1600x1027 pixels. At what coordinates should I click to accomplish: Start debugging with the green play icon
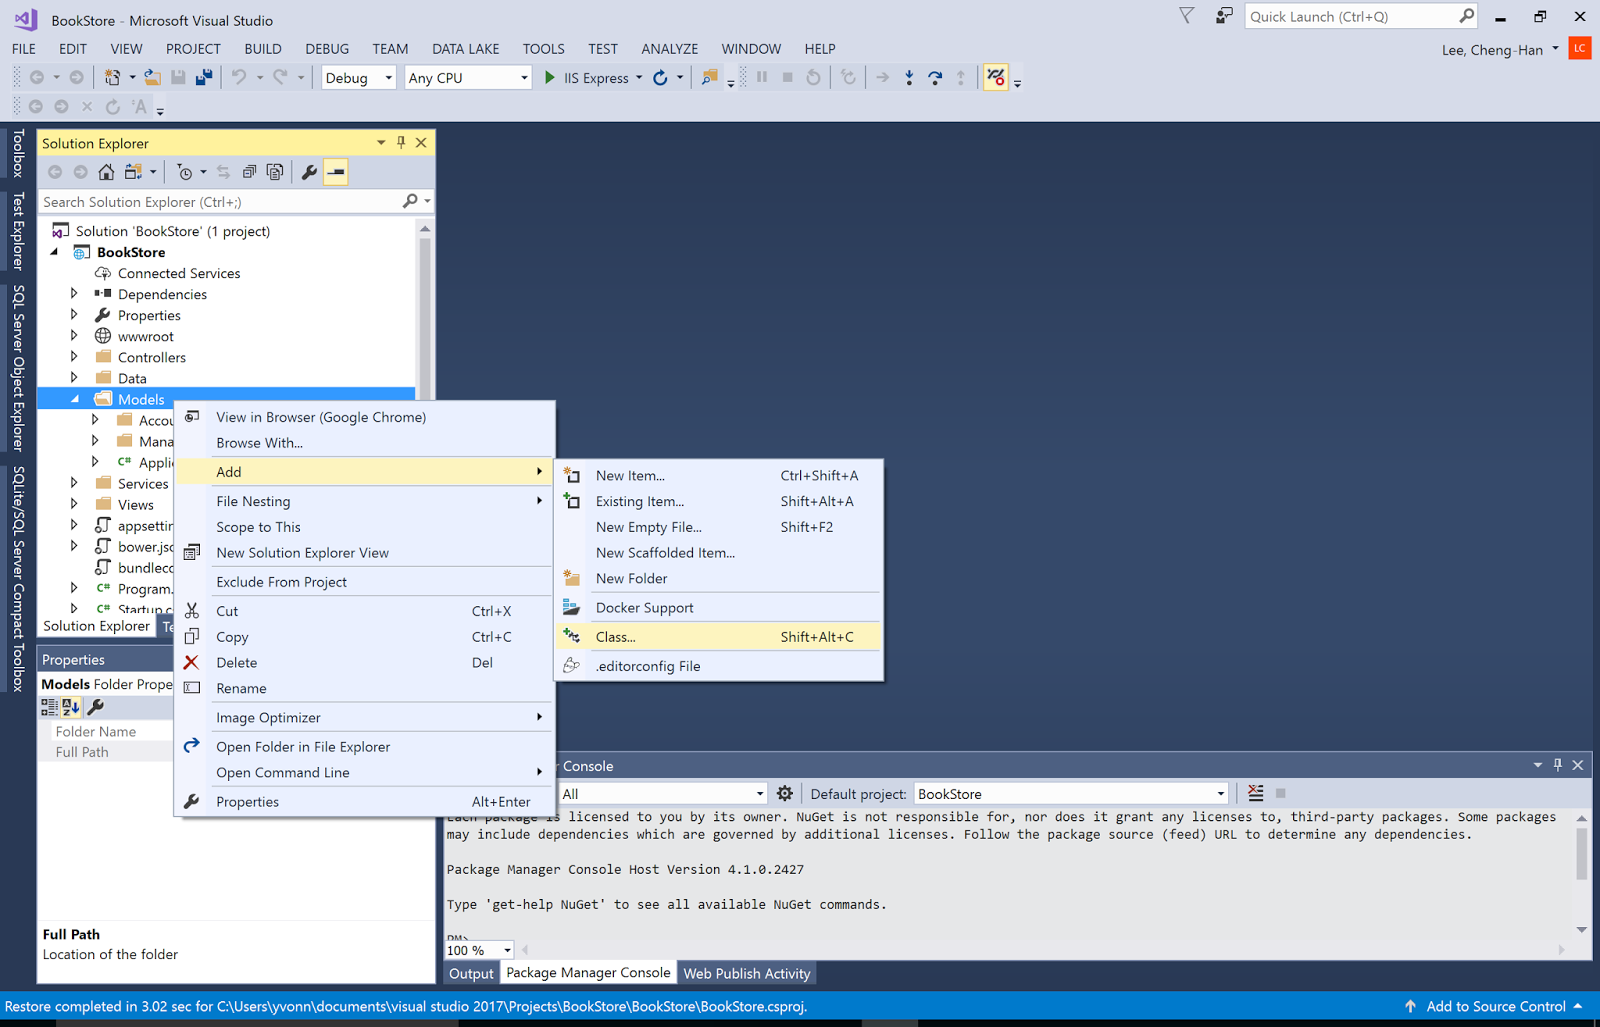click(549, 77)
